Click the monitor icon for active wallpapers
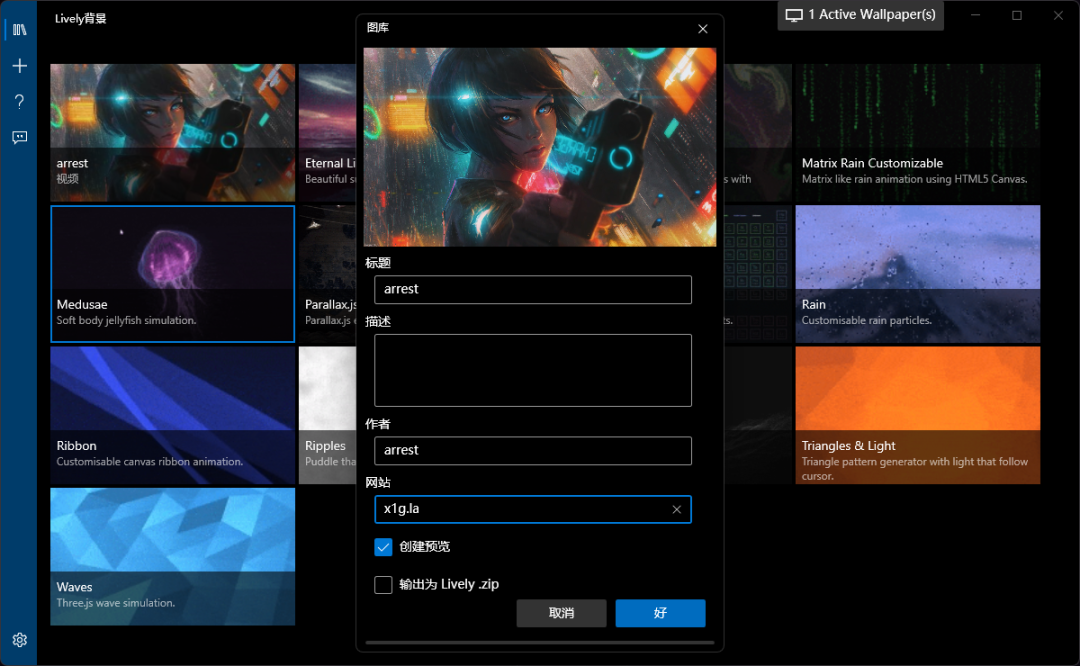This screenshot has height=666, width=1080. pyautogui.click(x=794, y=15)
